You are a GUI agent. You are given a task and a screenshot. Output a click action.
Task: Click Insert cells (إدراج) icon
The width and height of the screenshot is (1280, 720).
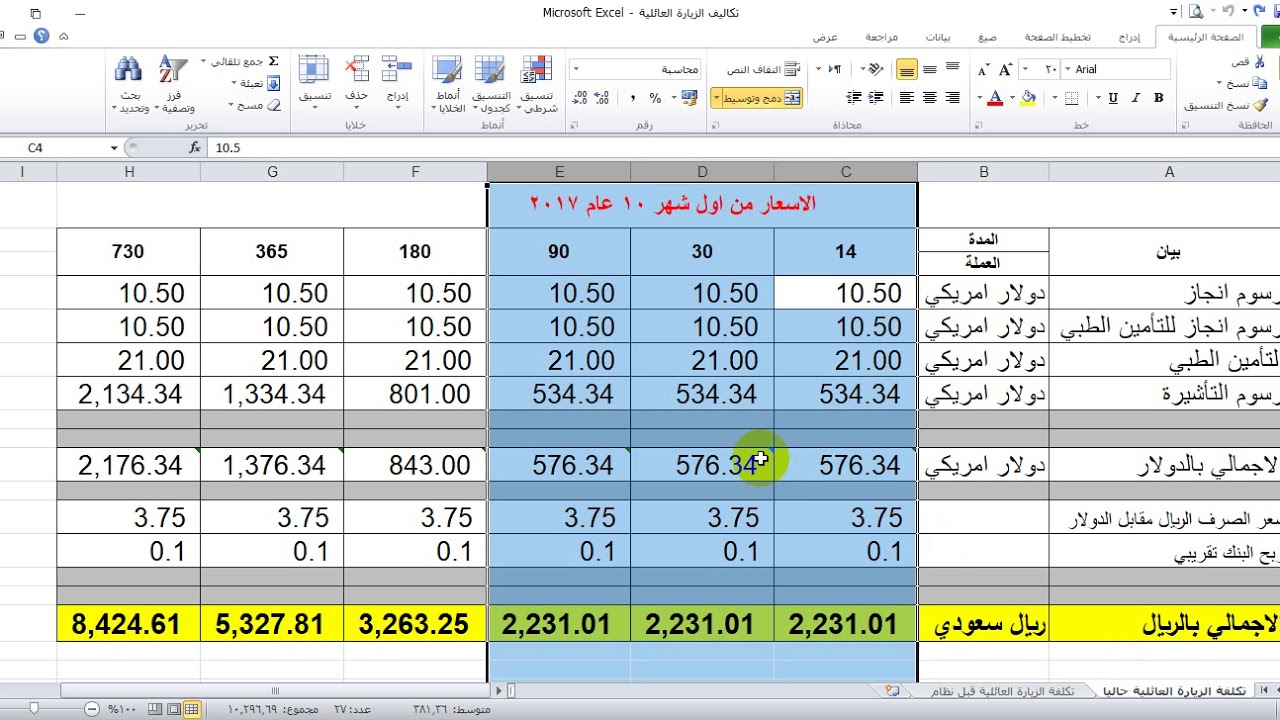398,70
